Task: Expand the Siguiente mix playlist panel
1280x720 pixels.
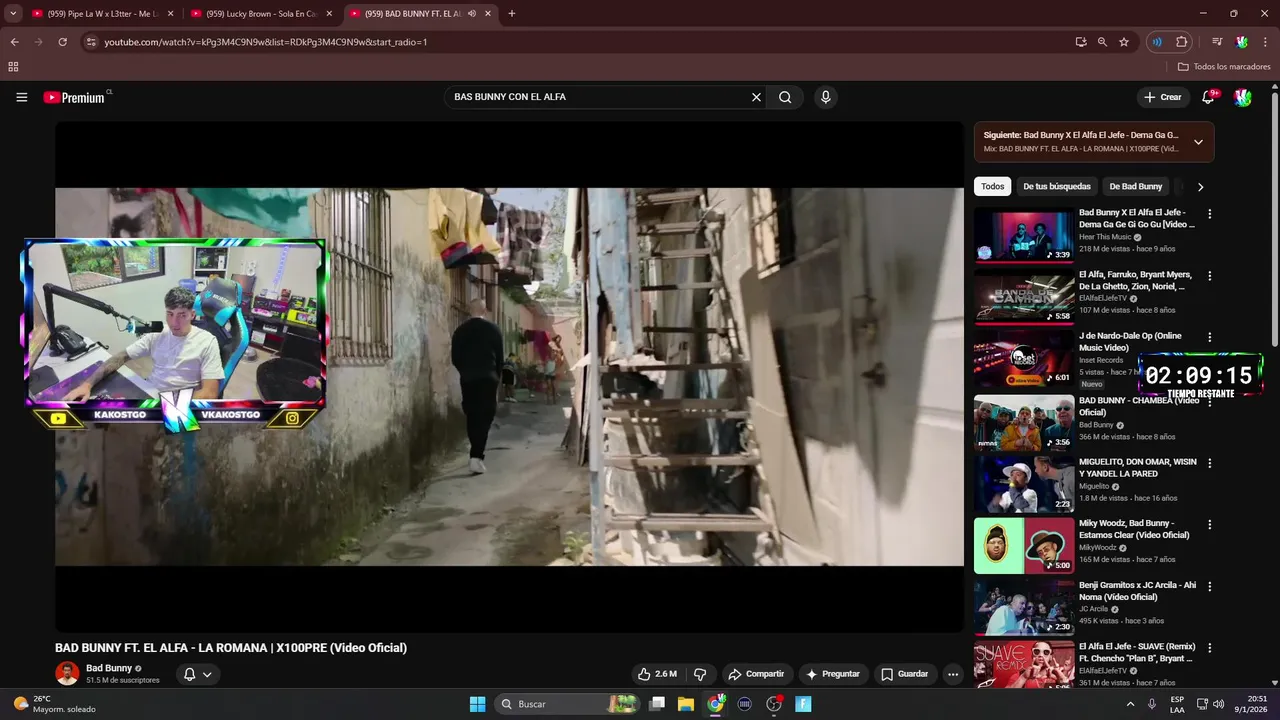Action: click(x=1198, y=142)
